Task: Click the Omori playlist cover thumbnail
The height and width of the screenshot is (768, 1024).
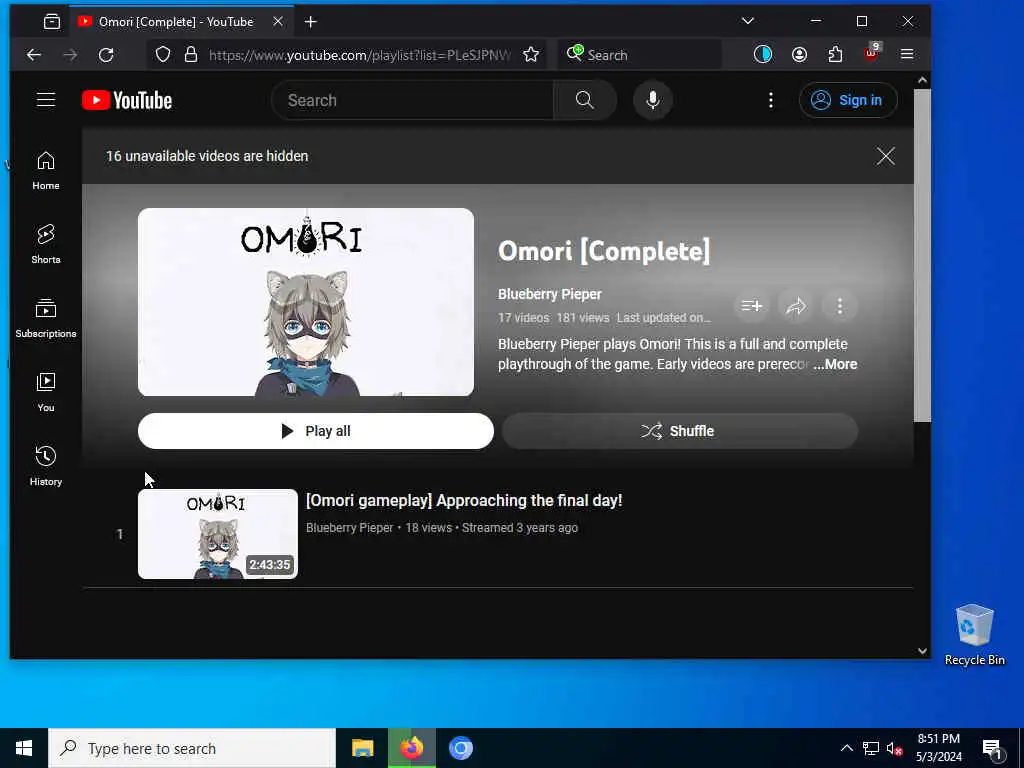Action: click(x=306, y=302)
